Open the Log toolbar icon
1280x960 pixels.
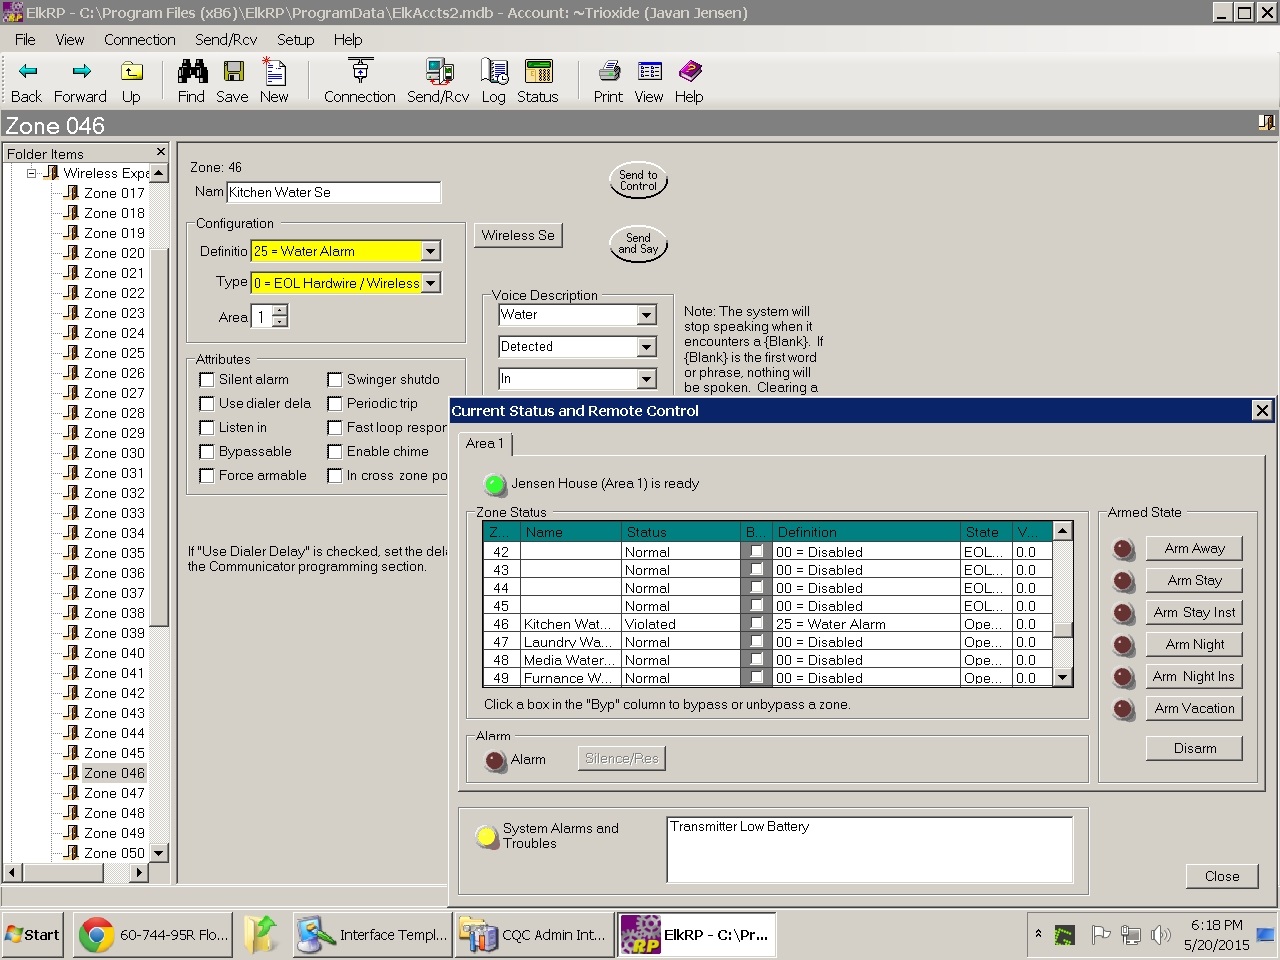(x=493, y=72)
